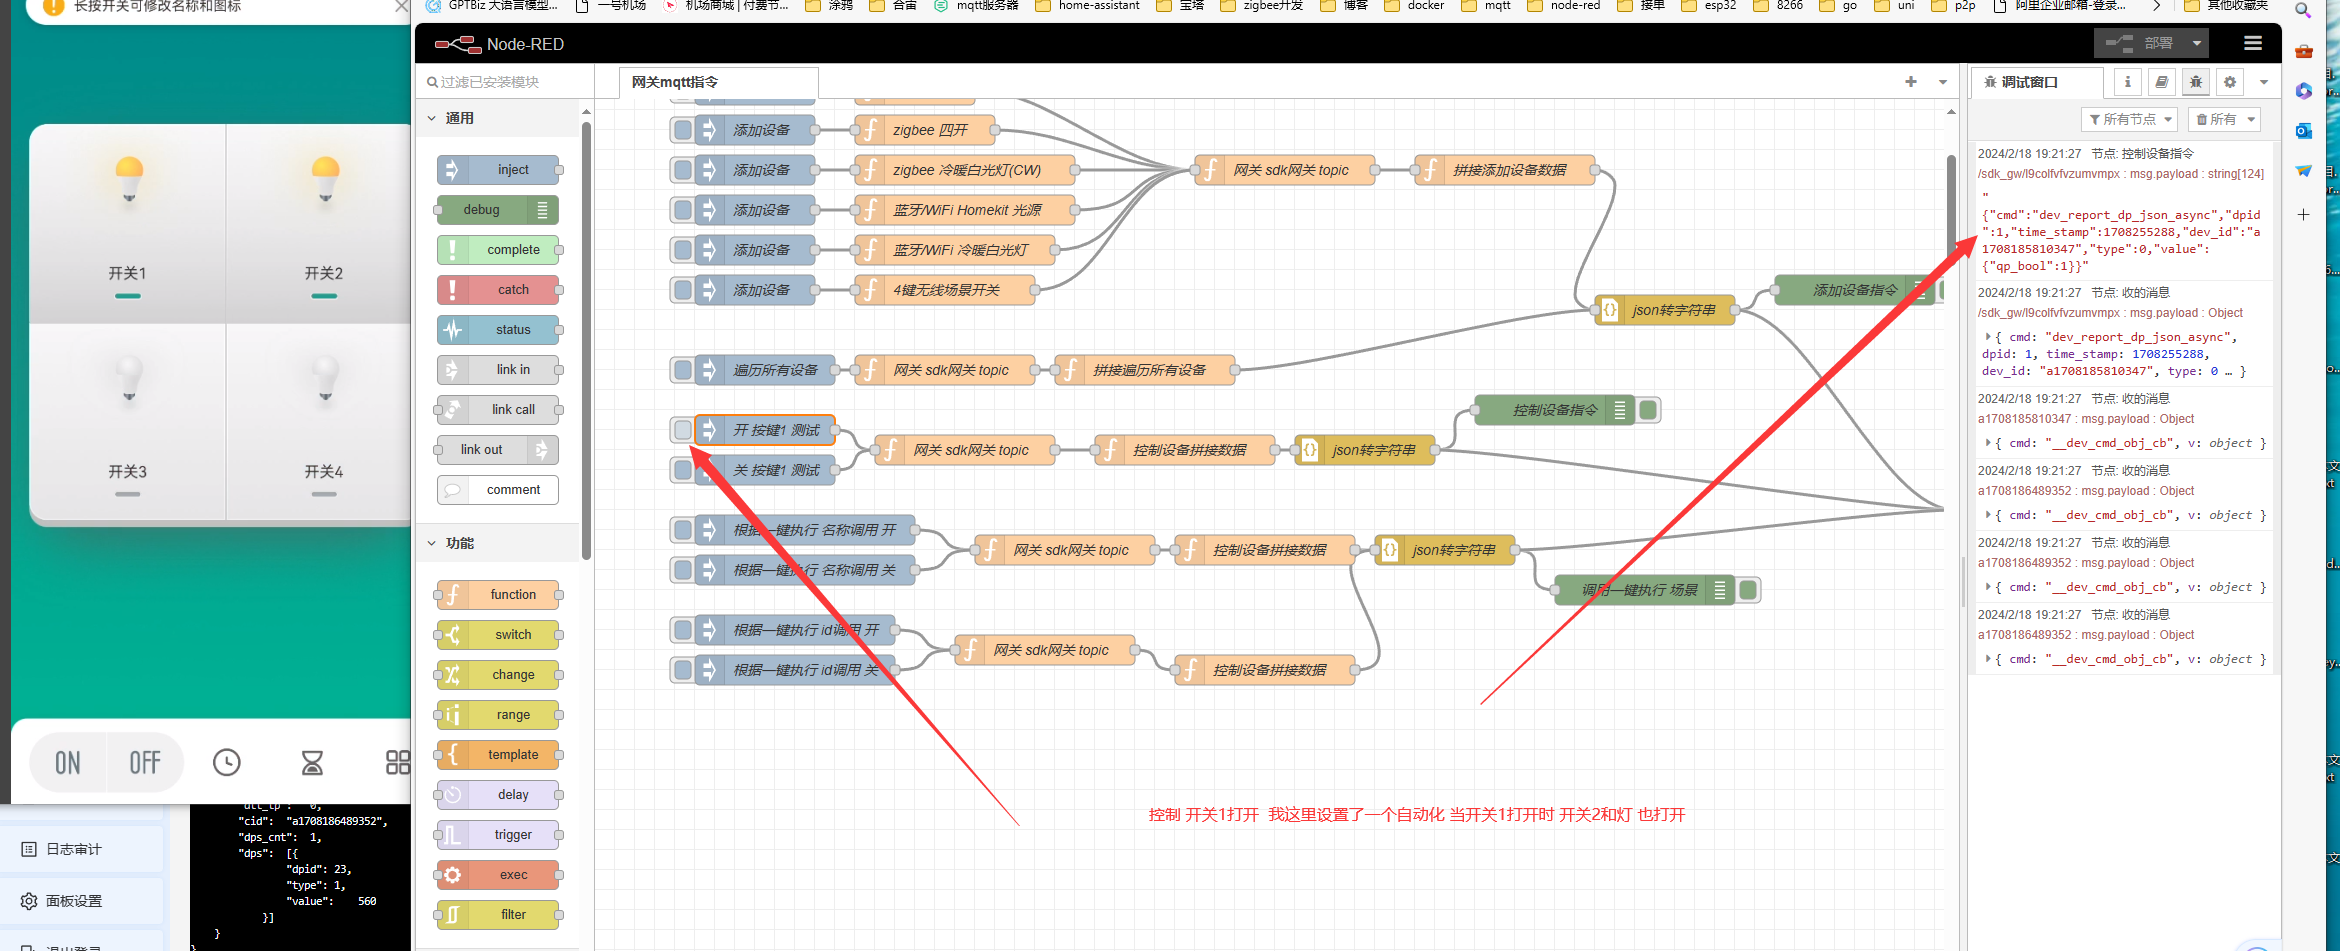This screenshot has width=2340, height=951.
Task: Click the palette vertical scrollbar
Action: point(586,340)
